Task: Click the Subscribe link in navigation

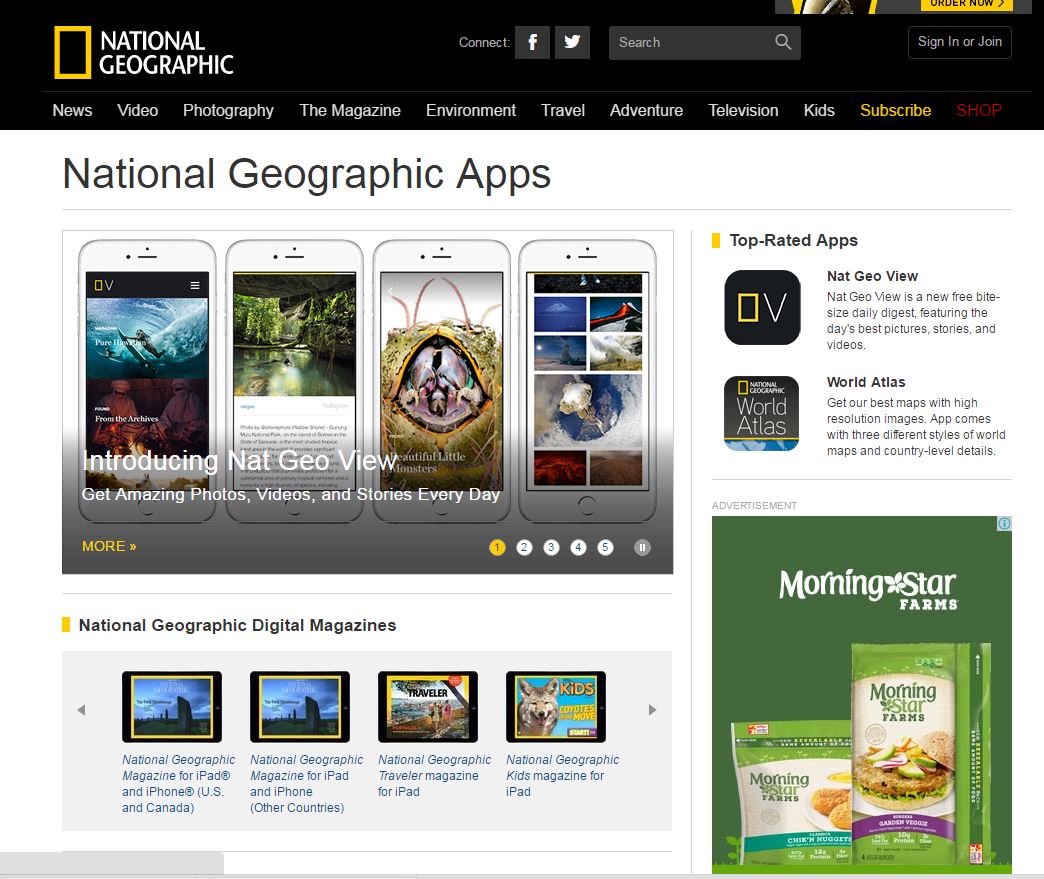Action: pos(896,111)
